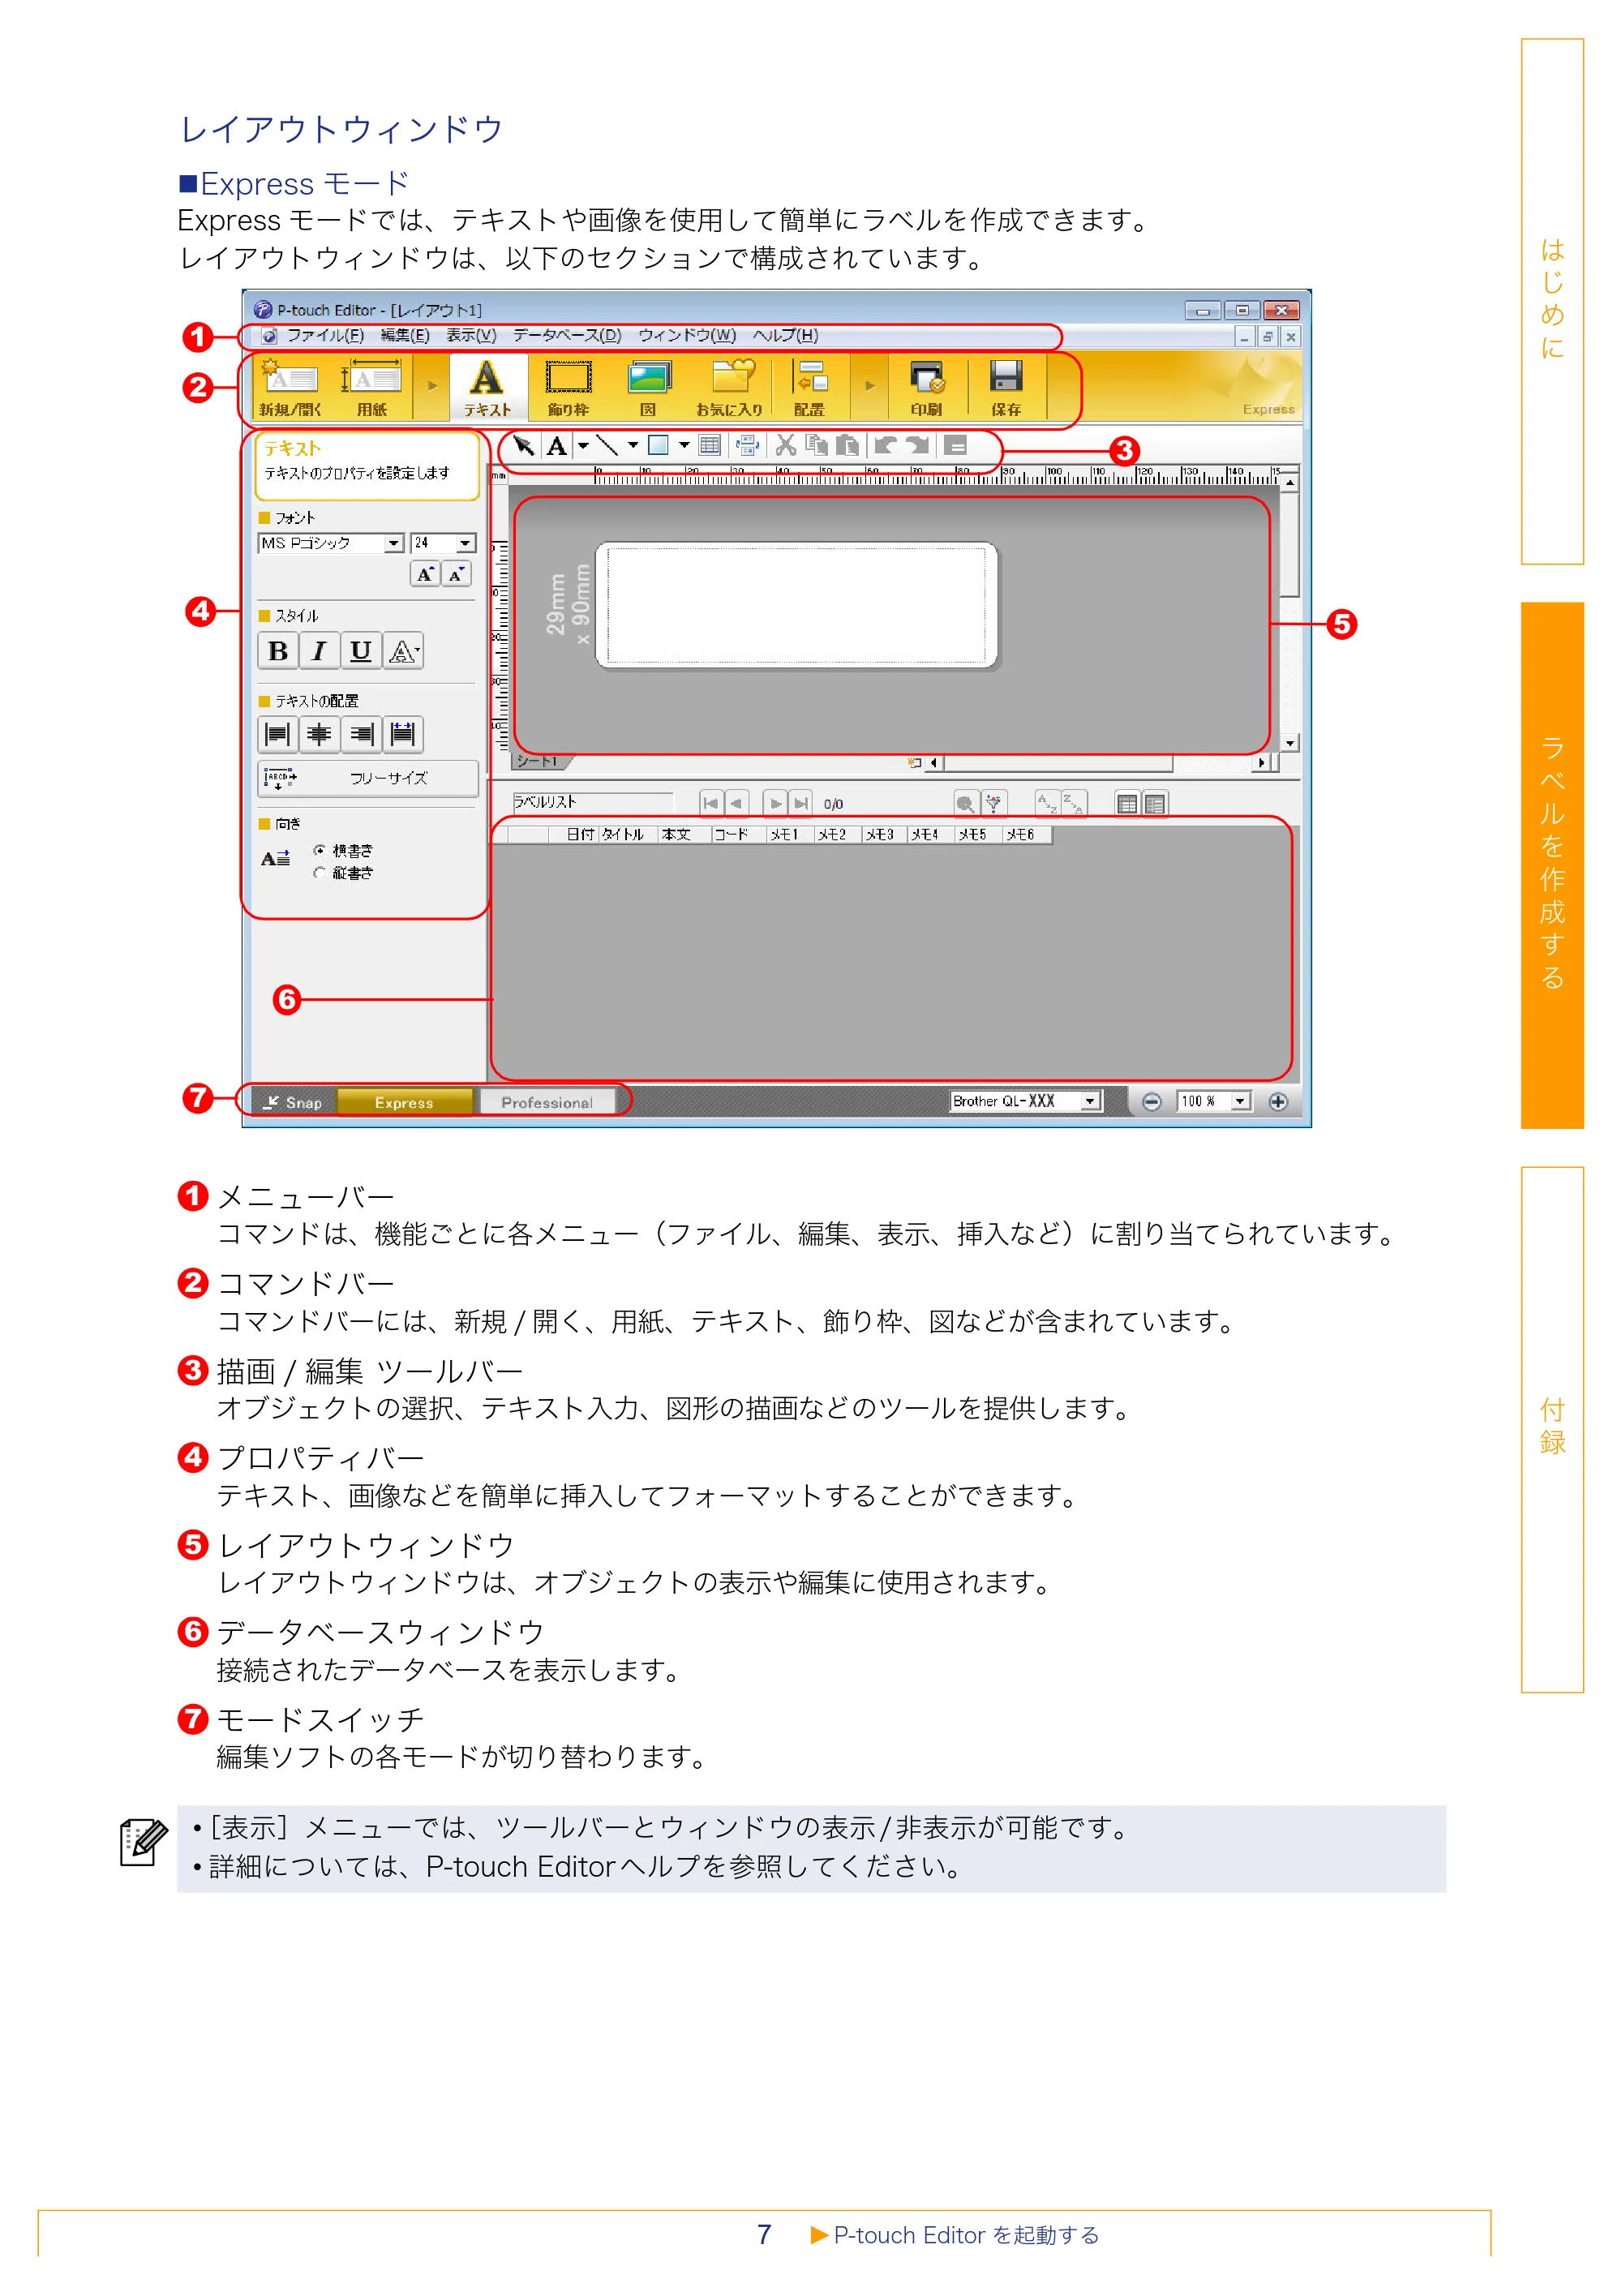Click the sort ascending A-Z icon
Image resolution: width=1622 pixels, height=2296 pixels.
tap(1047, 804)
